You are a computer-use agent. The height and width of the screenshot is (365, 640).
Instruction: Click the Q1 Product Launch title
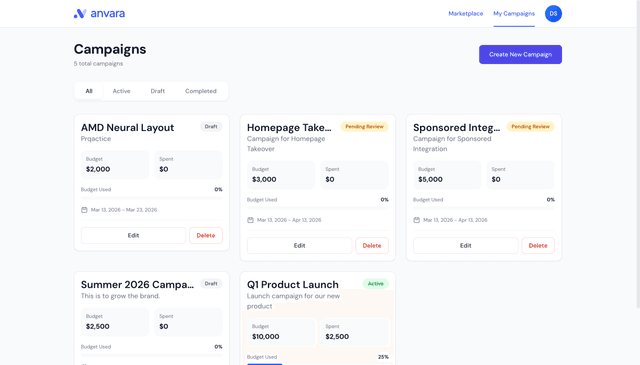pos(293,285)
